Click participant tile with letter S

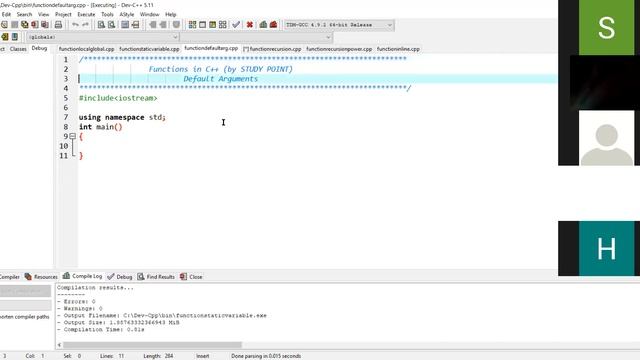[607, 27]
